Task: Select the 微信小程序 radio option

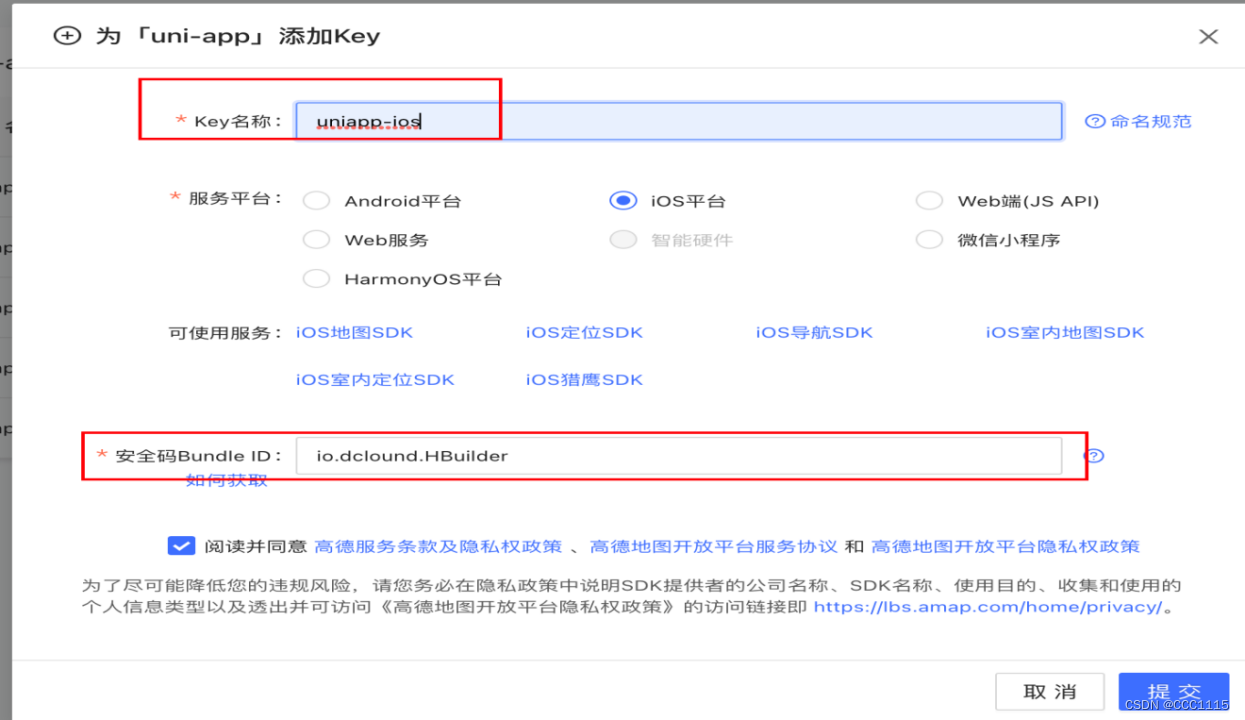Action: tap(929, 240)
